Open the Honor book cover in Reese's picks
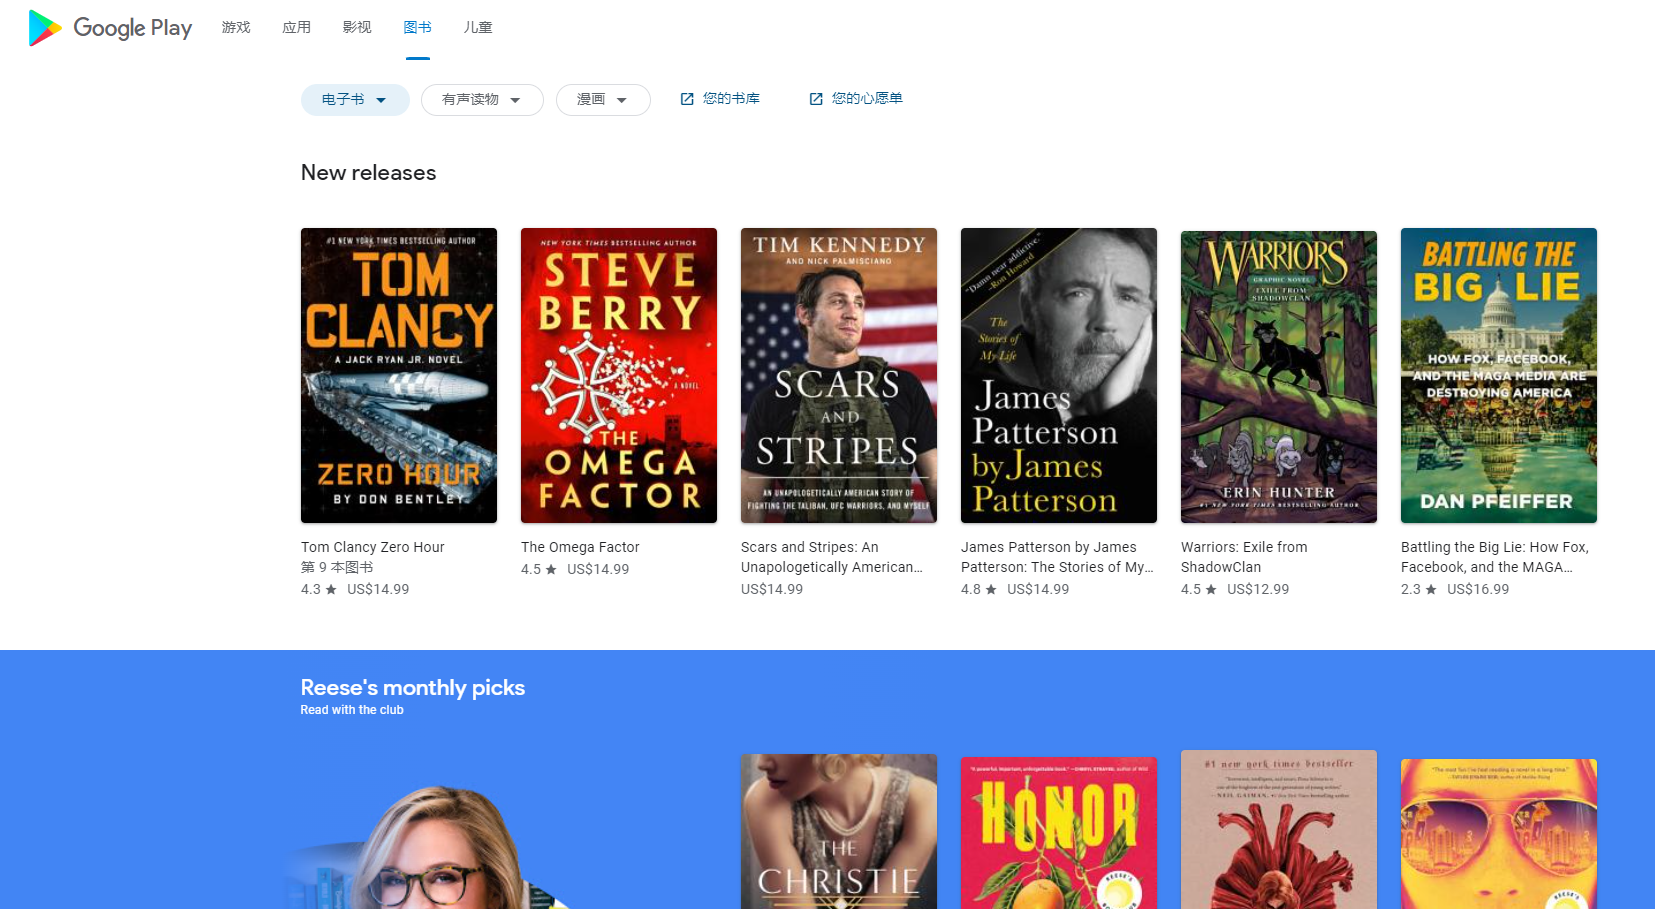Image resolution: width=1655 pixels, height=909 pixels. [1059, 833]
